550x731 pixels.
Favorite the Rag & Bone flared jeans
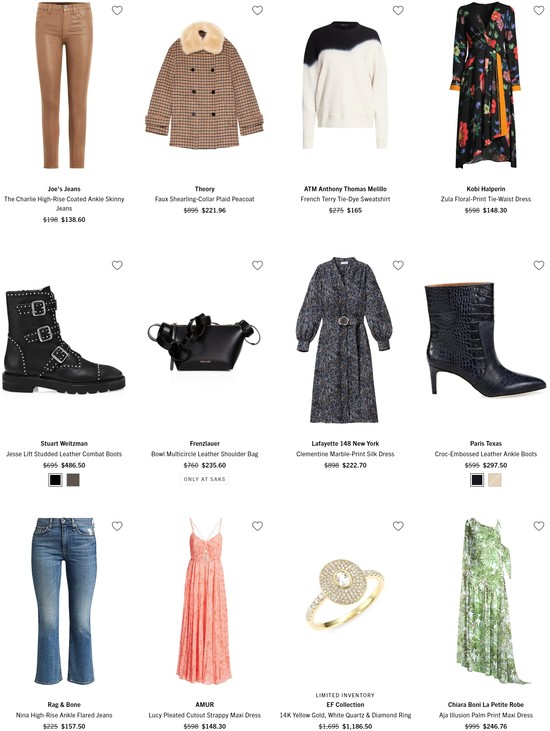[x=117, y=526]
